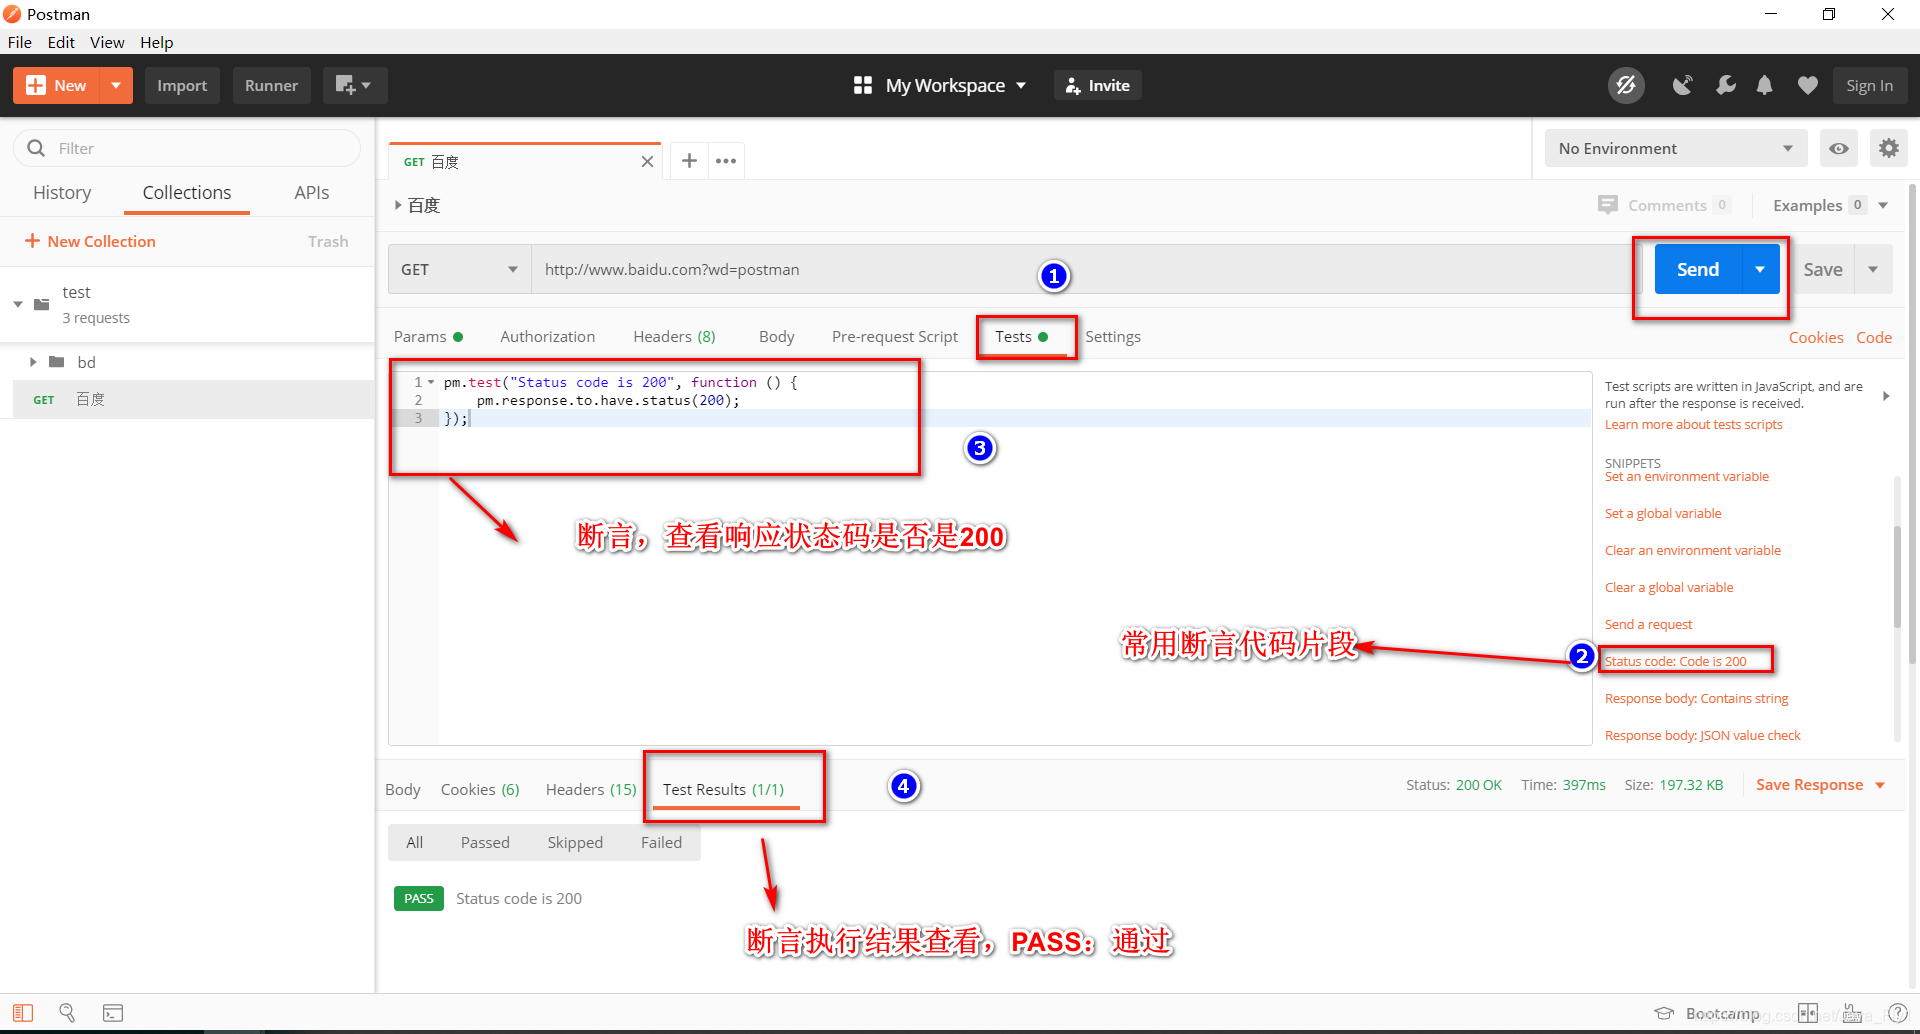Click the offline sync status icon
Image resolution: width=1920 pixels, height=1034 pixels.
coord(1626,86)
